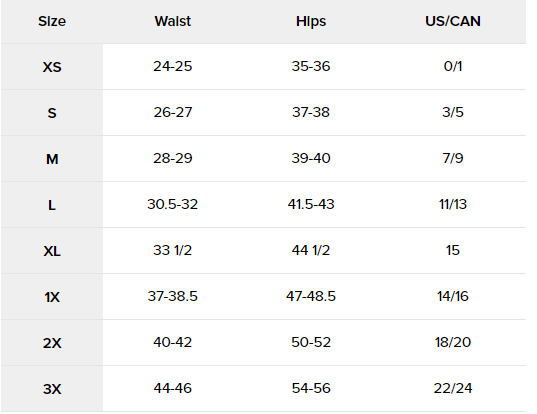537x414 pixels.
Task: Select the US/CAN column header
Action: click(x=453, y=22)
